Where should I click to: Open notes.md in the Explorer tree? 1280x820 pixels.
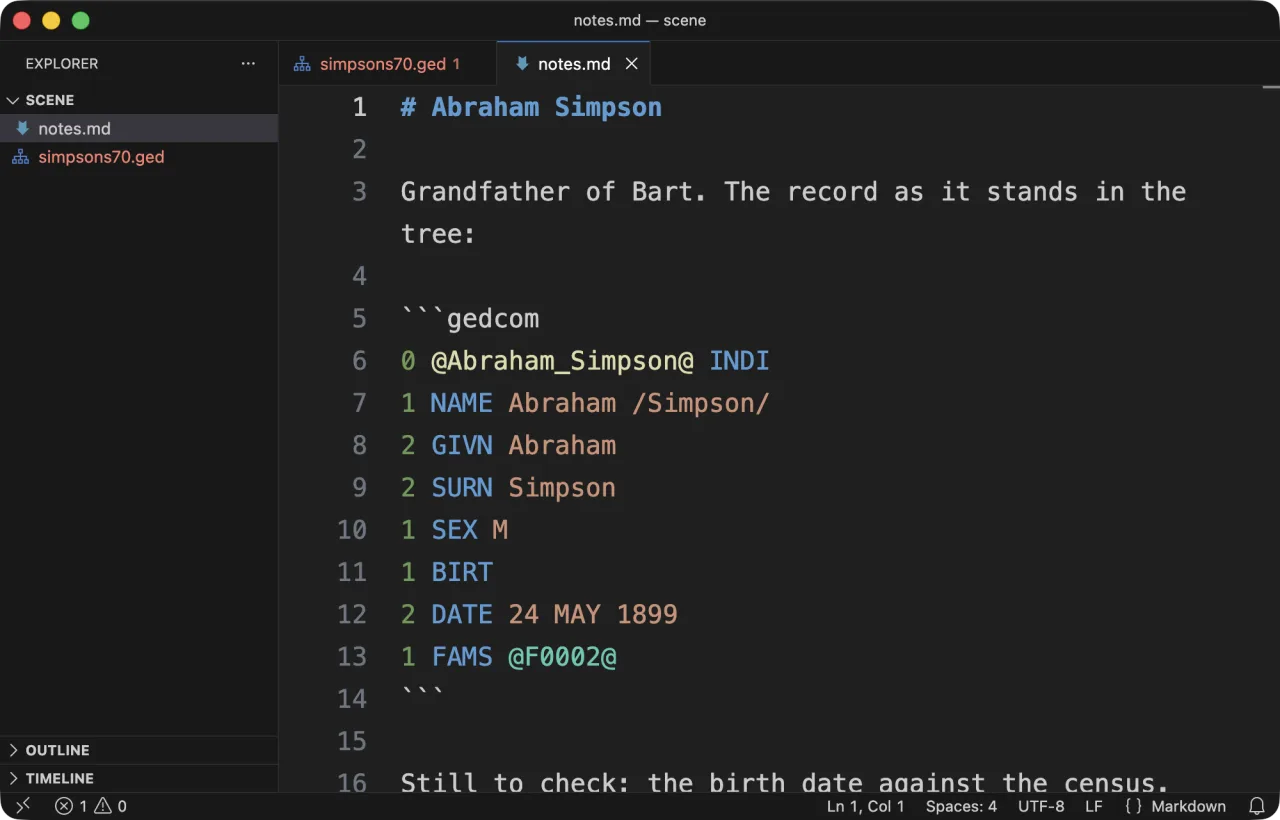point(139,128)
